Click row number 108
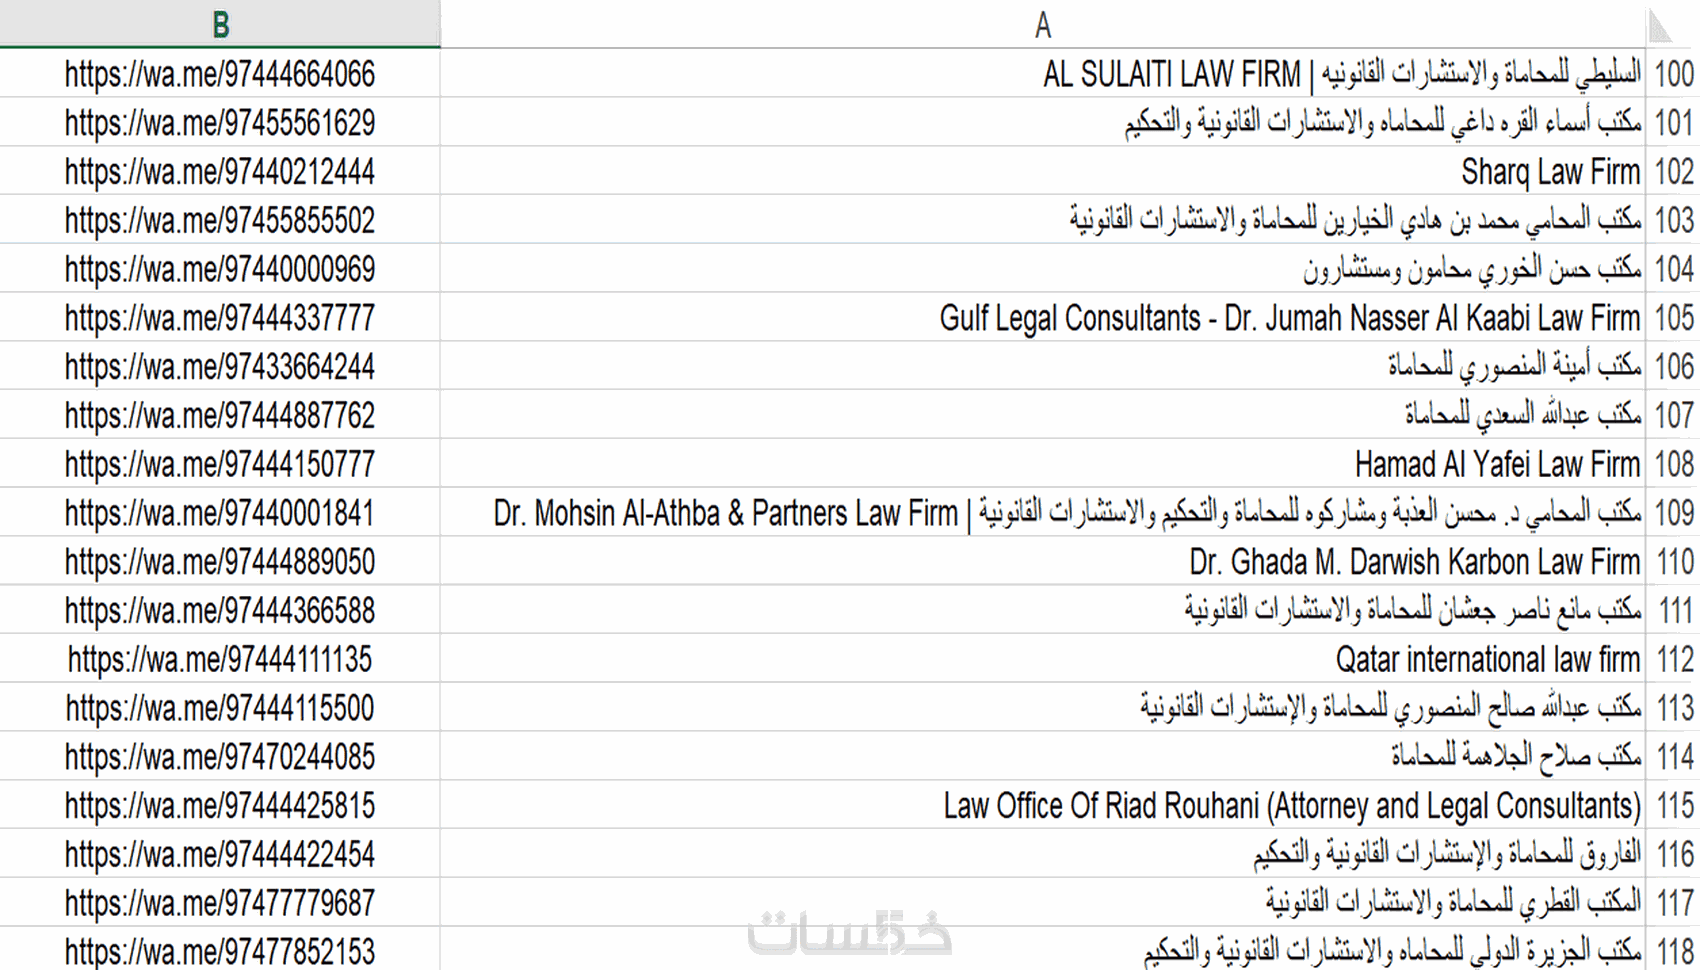This screenshot has width=1700, height=970. (1674, 464)
